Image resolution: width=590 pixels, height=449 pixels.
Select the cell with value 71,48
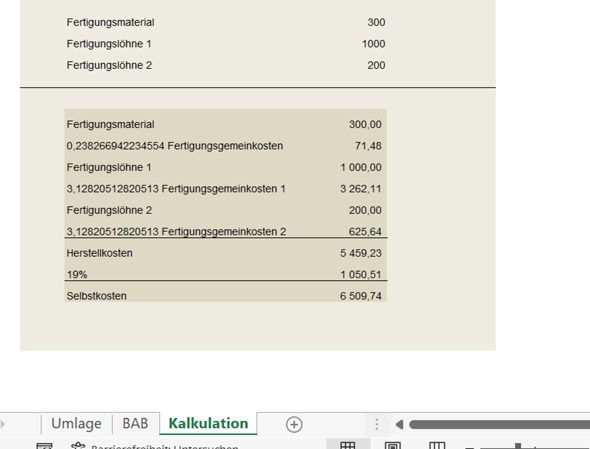(368, 146)
